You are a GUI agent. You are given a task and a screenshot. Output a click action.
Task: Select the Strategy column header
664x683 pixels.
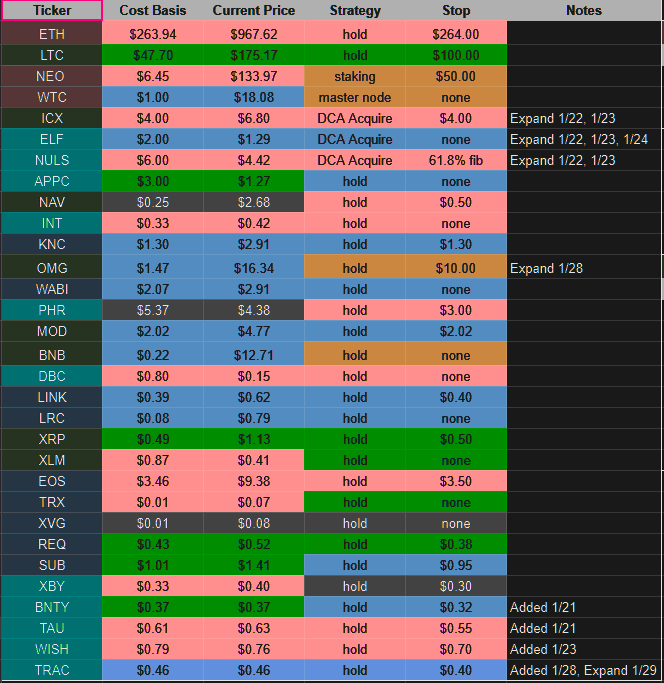tap(355, 10)
